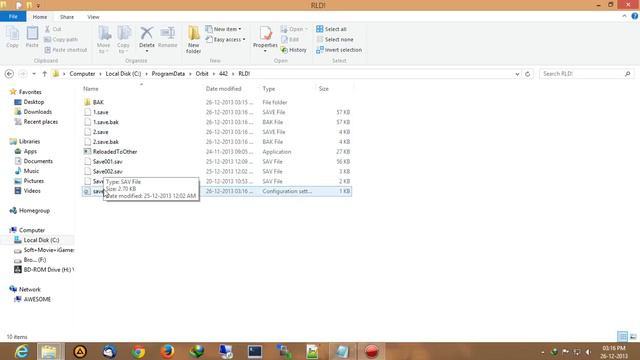Click Invert selection in ribbon
Viewport: 640px width, 360px height.
pos(339,50)
